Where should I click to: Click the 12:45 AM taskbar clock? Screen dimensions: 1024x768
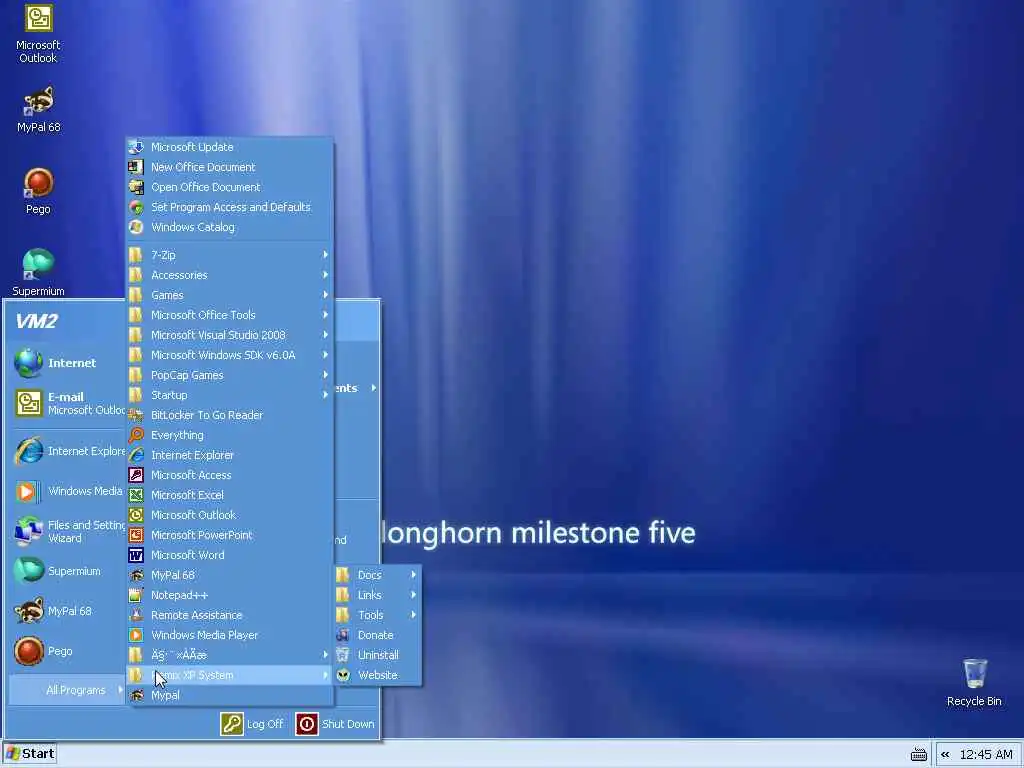coord(985,755)
